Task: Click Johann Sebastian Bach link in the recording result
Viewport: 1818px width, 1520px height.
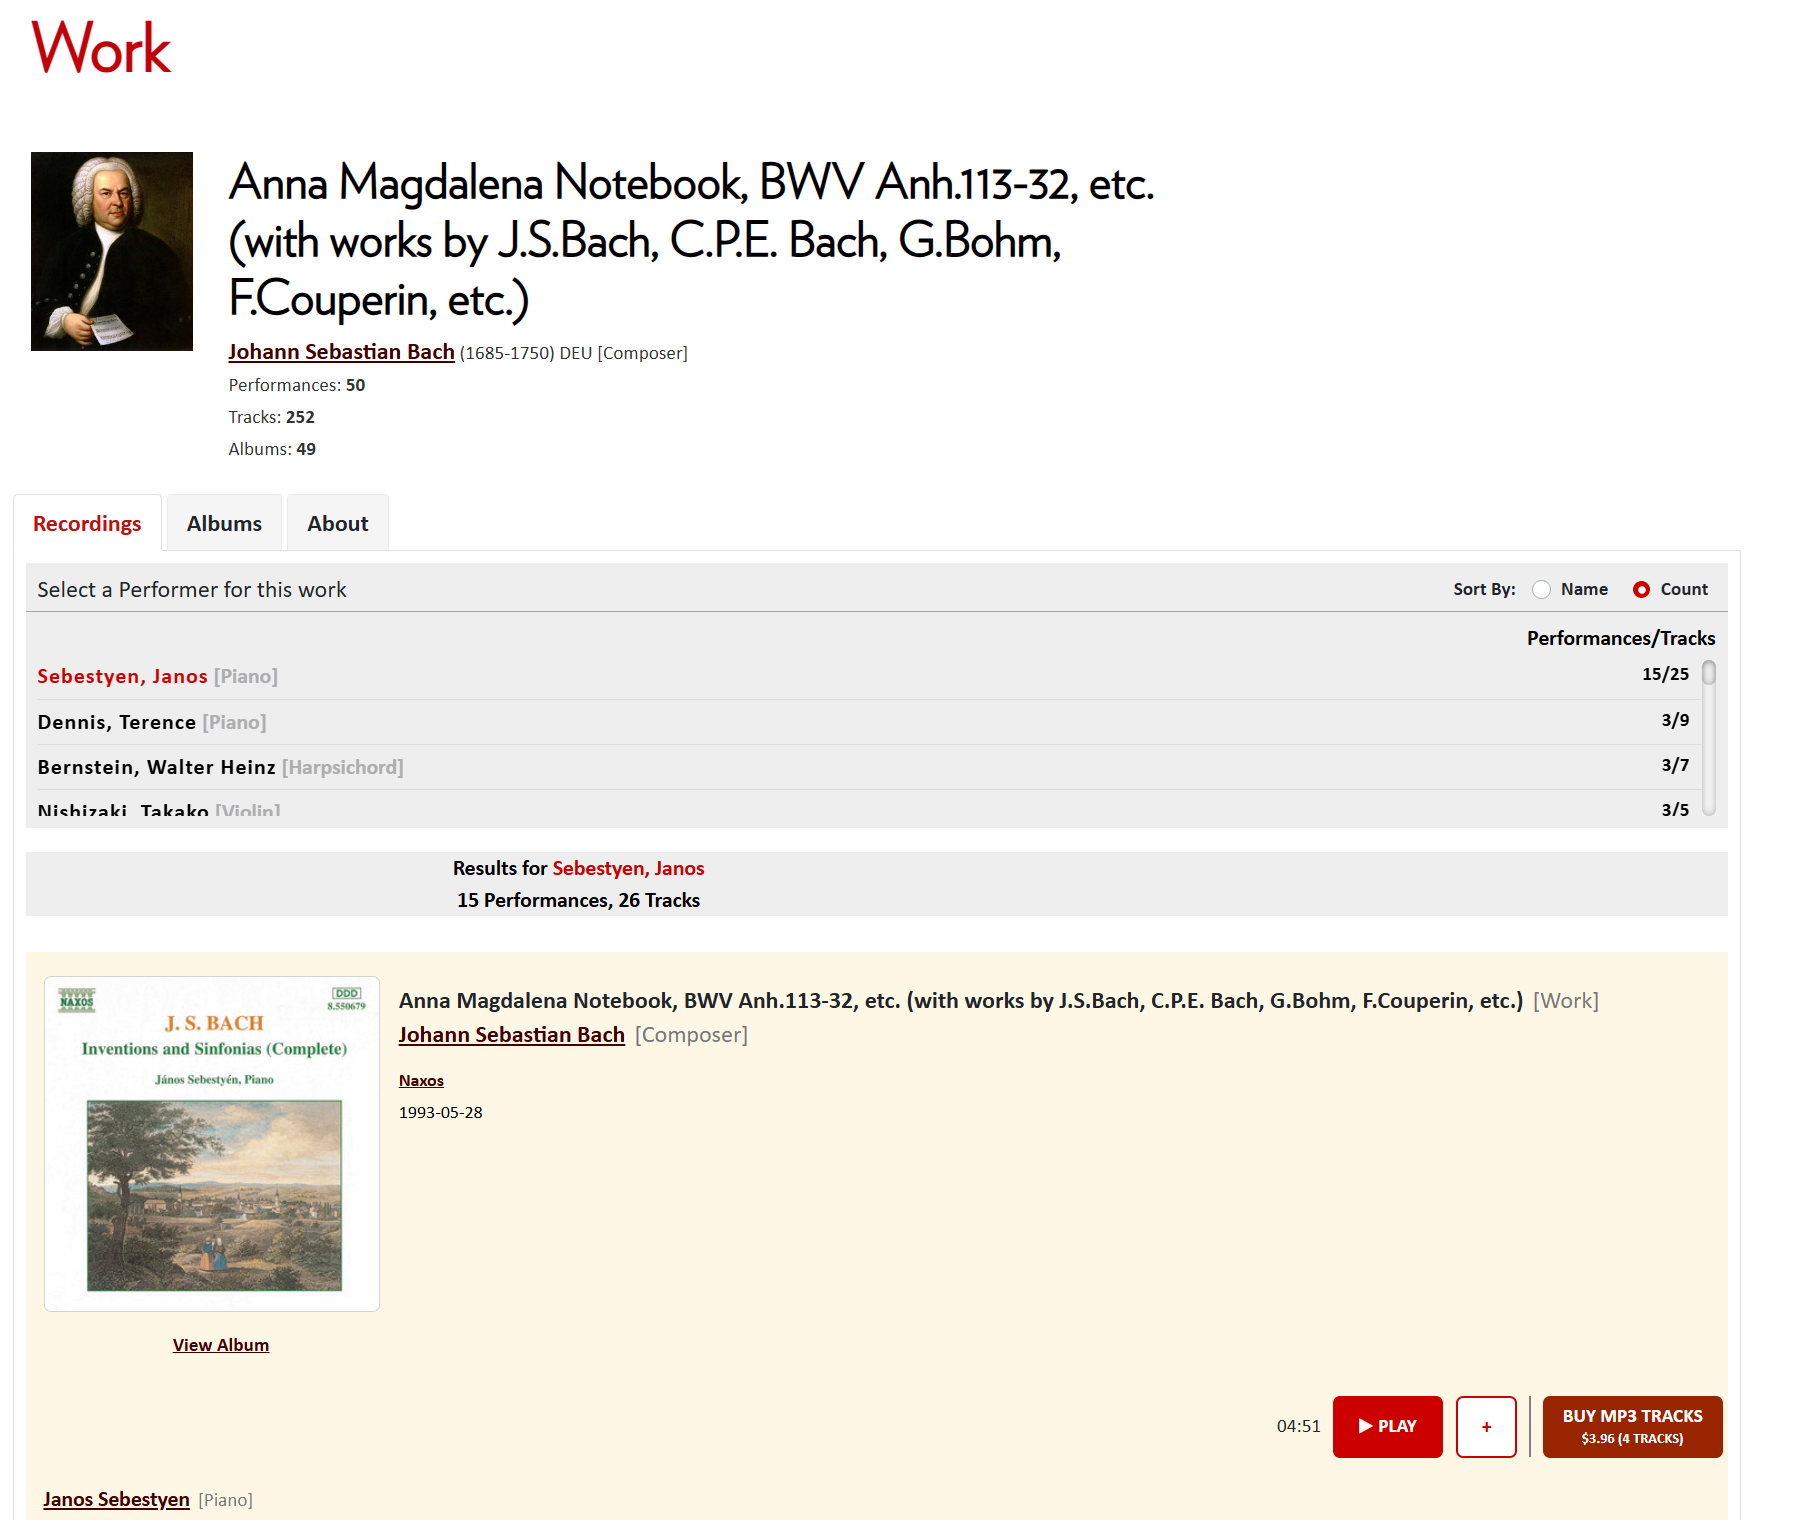Action: tap(511, 1035)
